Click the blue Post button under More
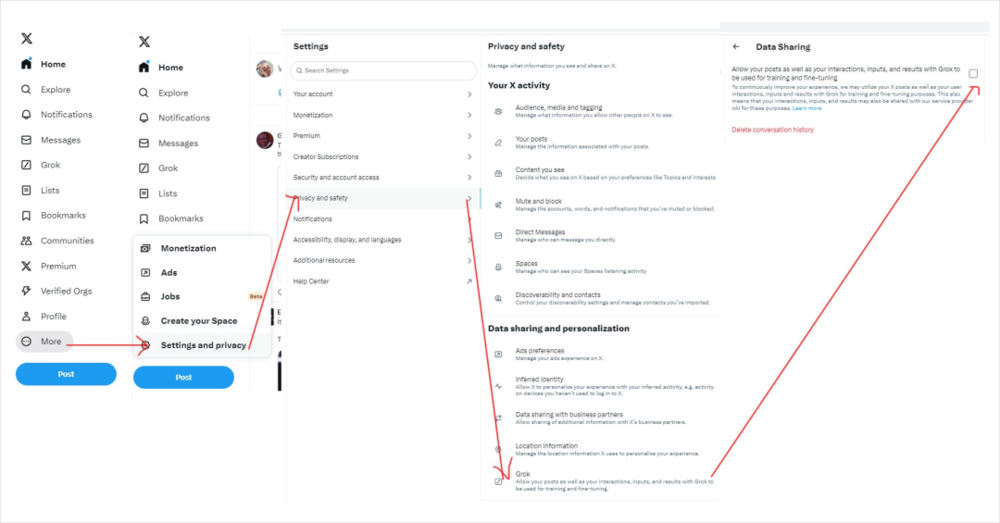Screen dimensions: 1000x523 tap(66, 374)
